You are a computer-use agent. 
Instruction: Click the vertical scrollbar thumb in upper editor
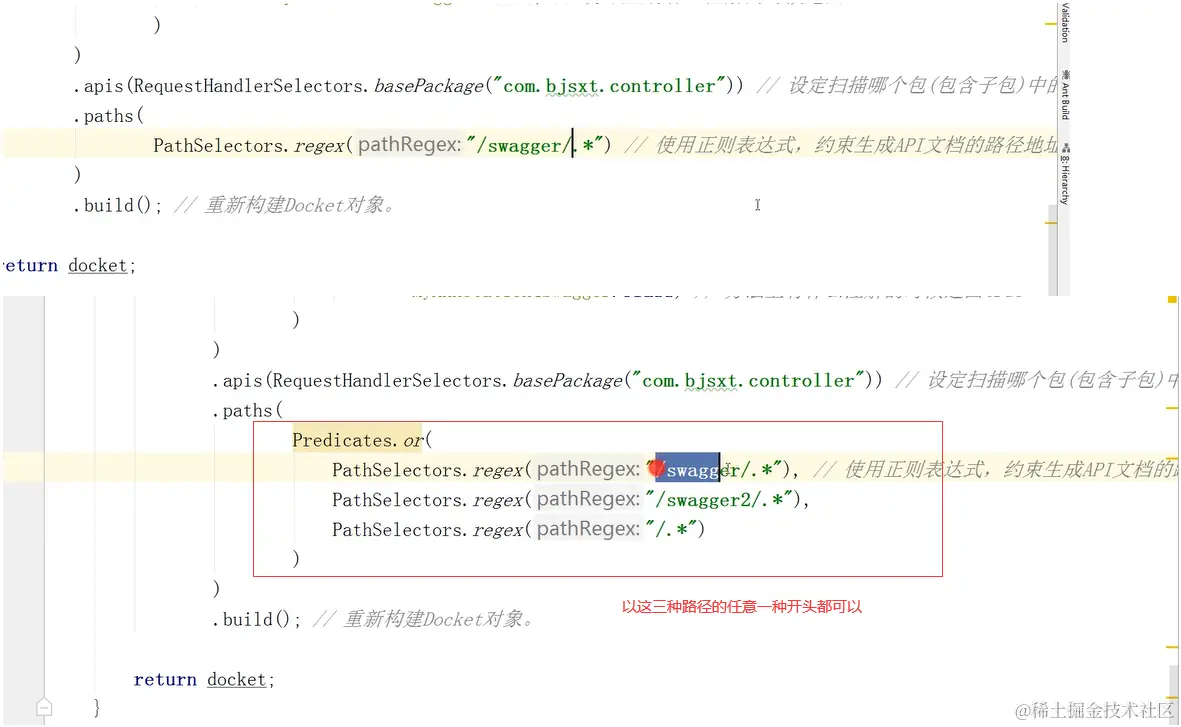1052,252
